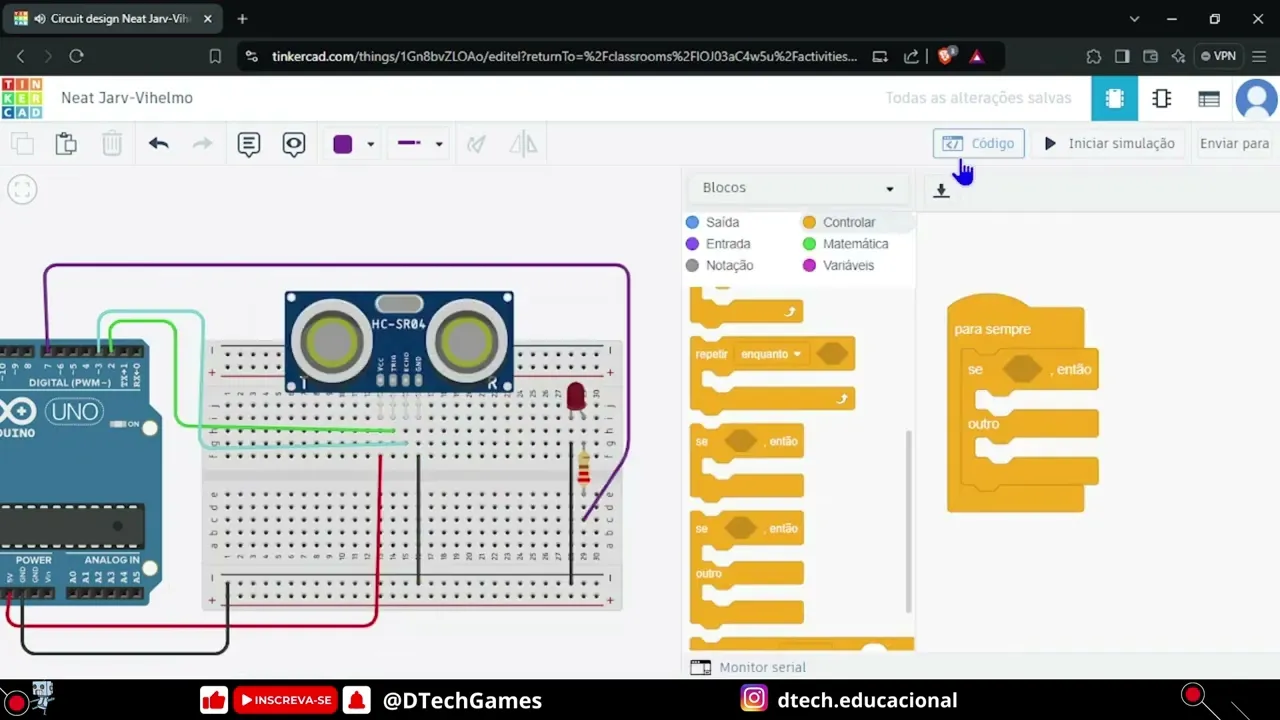1280x720 pixels.
Task: Select Entrada block category
Action: [x=718, y=244]
